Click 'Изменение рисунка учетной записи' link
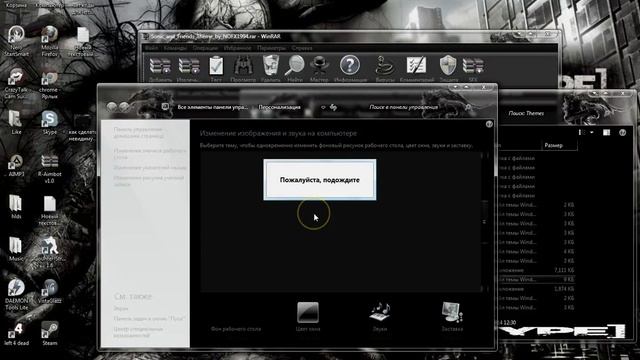 pos(149,181)
